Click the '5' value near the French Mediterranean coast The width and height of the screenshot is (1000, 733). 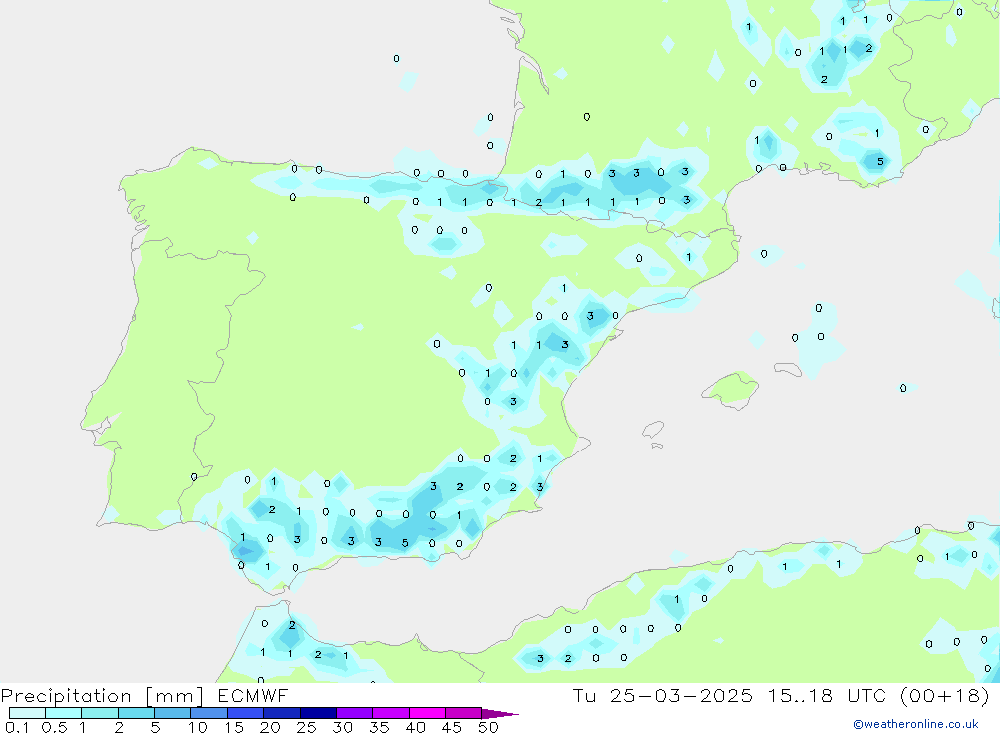[x=880, y=161]
